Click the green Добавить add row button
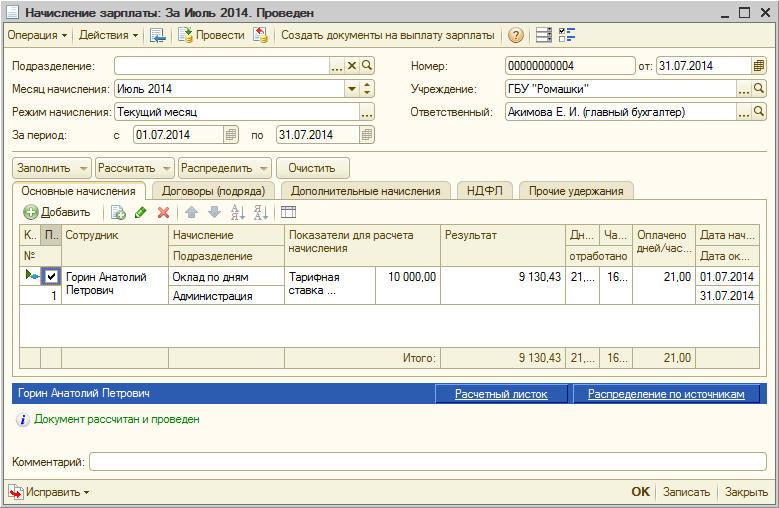Viewport: 779px width, 508px height. pos(57,213)
